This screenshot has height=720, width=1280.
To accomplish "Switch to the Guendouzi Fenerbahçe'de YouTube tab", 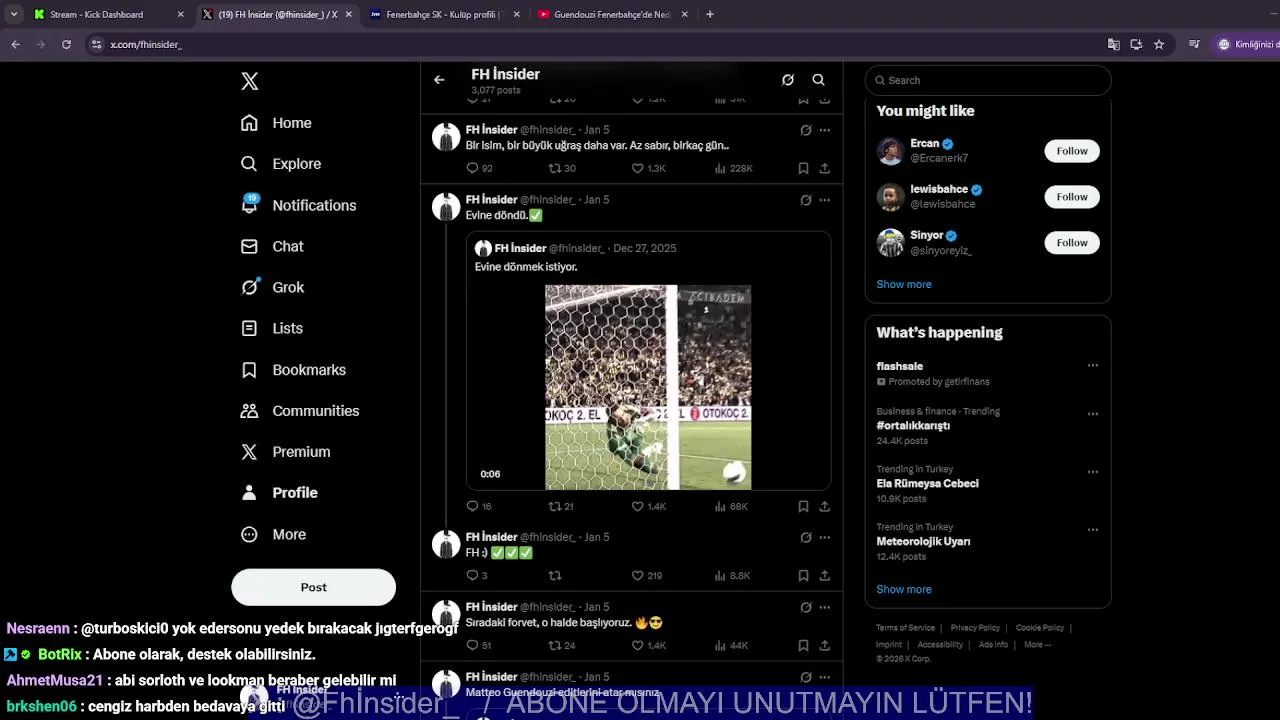I will coord(612,14).
